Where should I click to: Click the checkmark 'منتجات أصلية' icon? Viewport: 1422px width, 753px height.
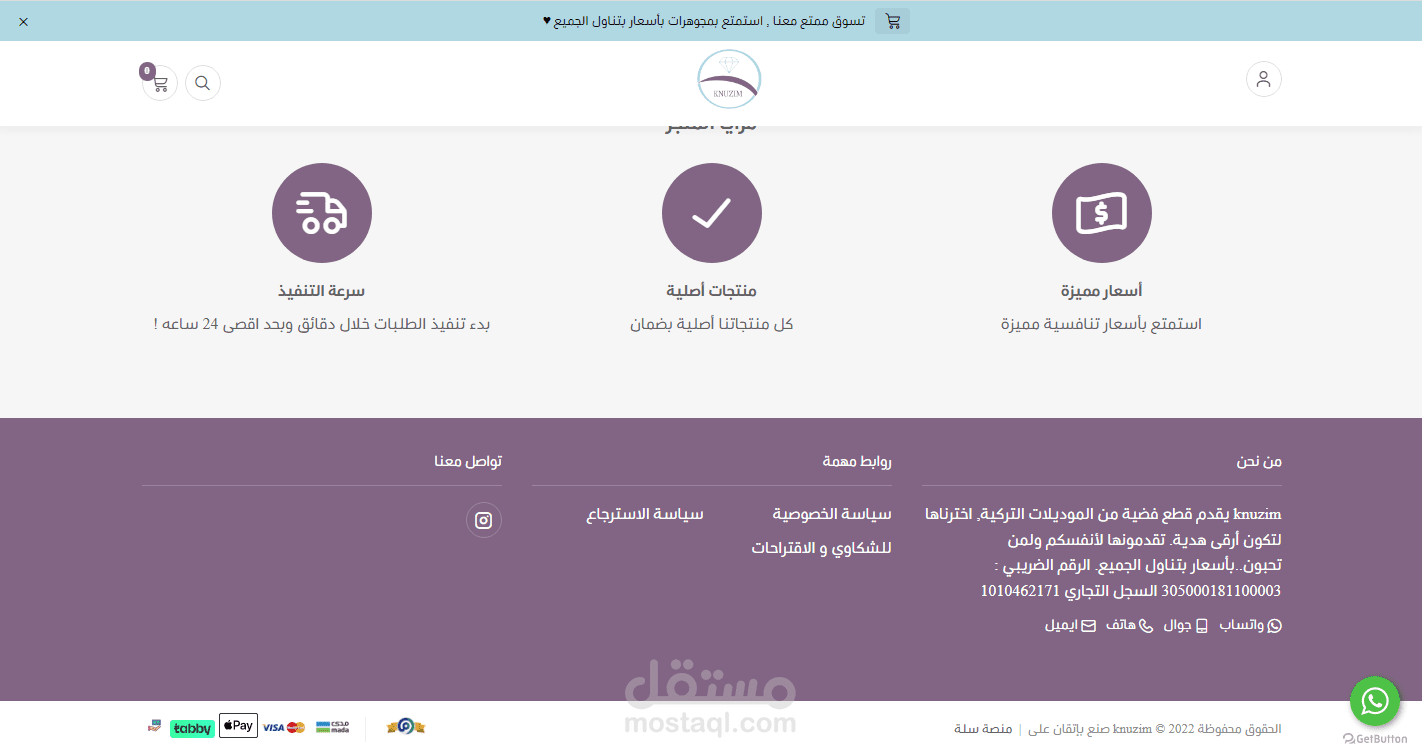711,213
